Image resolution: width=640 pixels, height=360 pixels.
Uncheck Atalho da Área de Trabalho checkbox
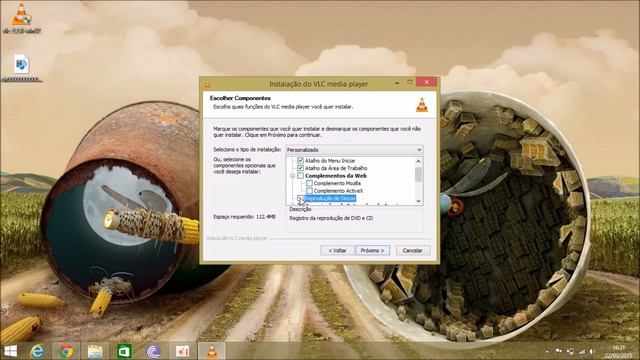click(x=300, y=168)
